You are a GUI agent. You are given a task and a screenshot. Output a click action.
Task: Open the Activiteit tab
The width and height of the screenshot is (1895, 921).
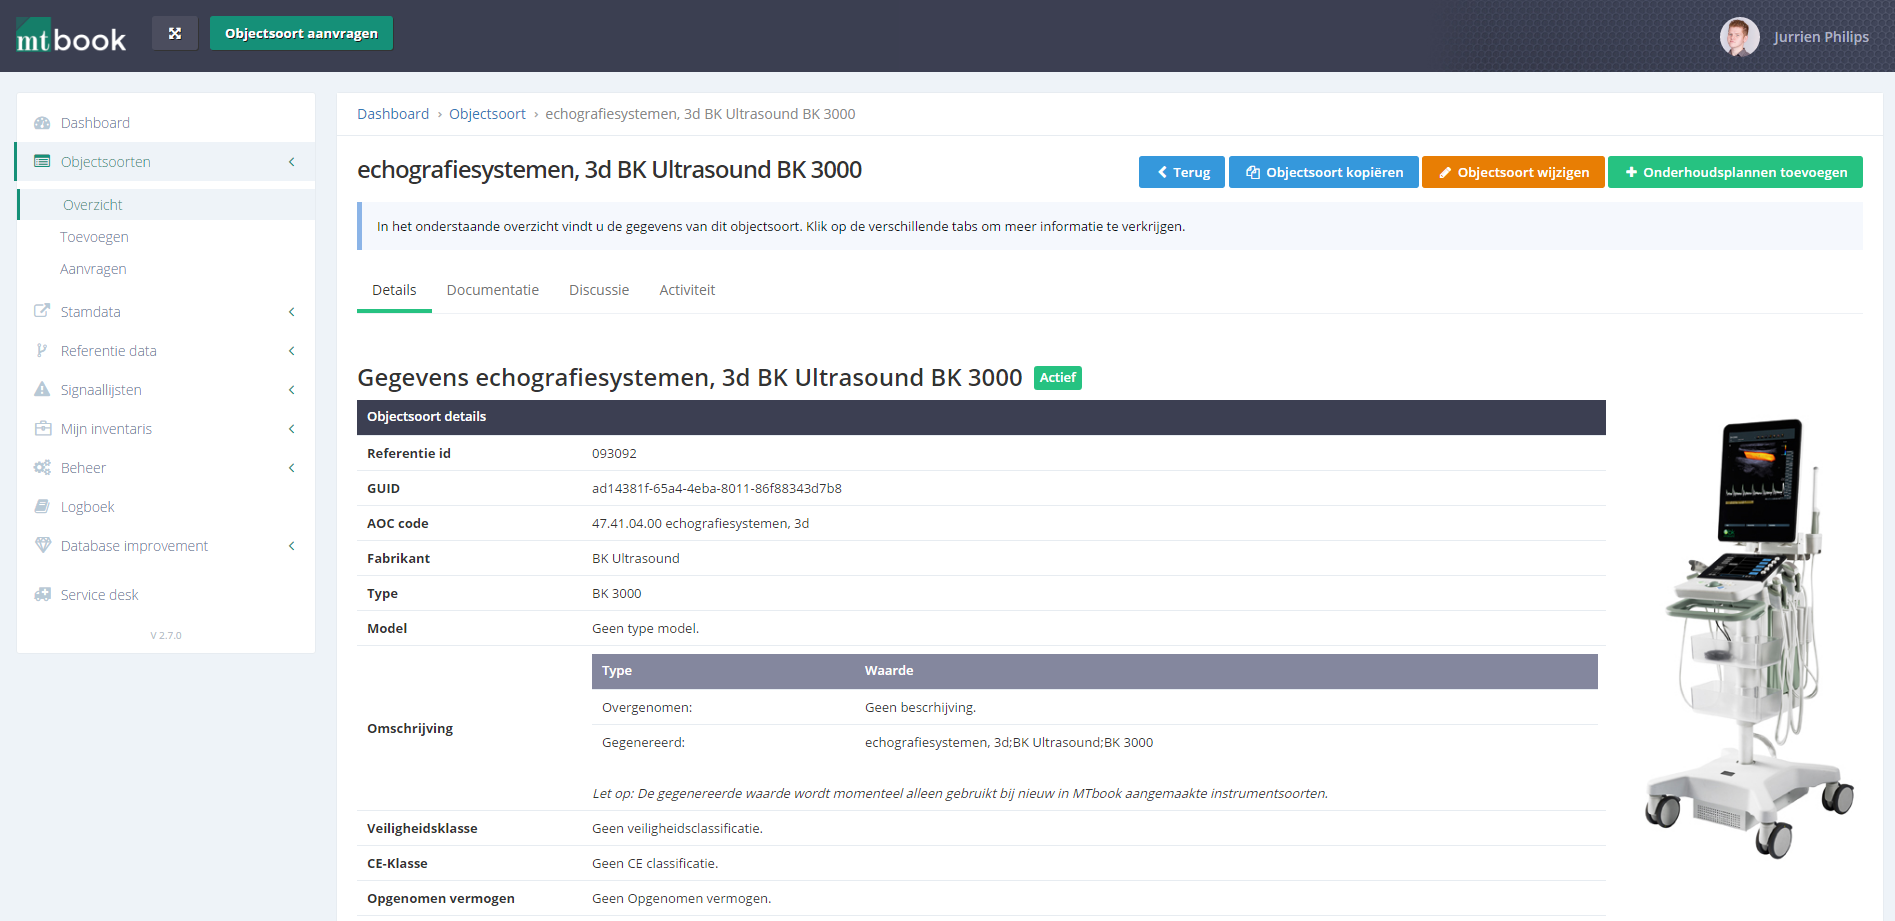(x=687, y=290)
